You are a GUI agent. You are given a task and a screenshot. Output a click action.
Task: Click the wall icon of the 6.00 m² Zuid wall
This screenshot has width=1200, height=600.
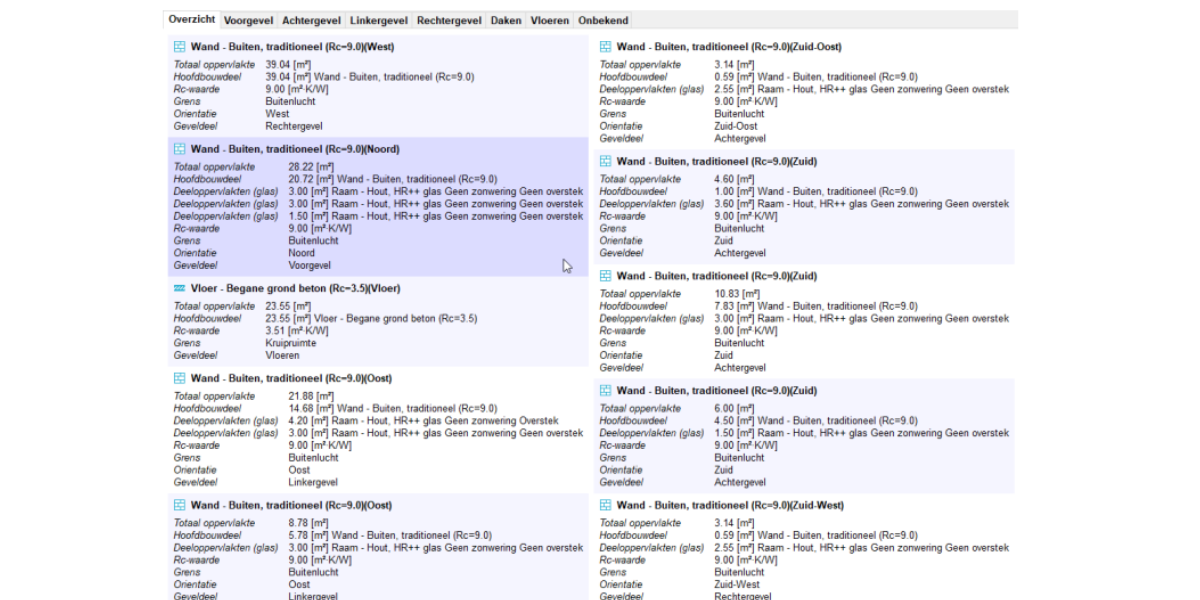pos(606,391)
